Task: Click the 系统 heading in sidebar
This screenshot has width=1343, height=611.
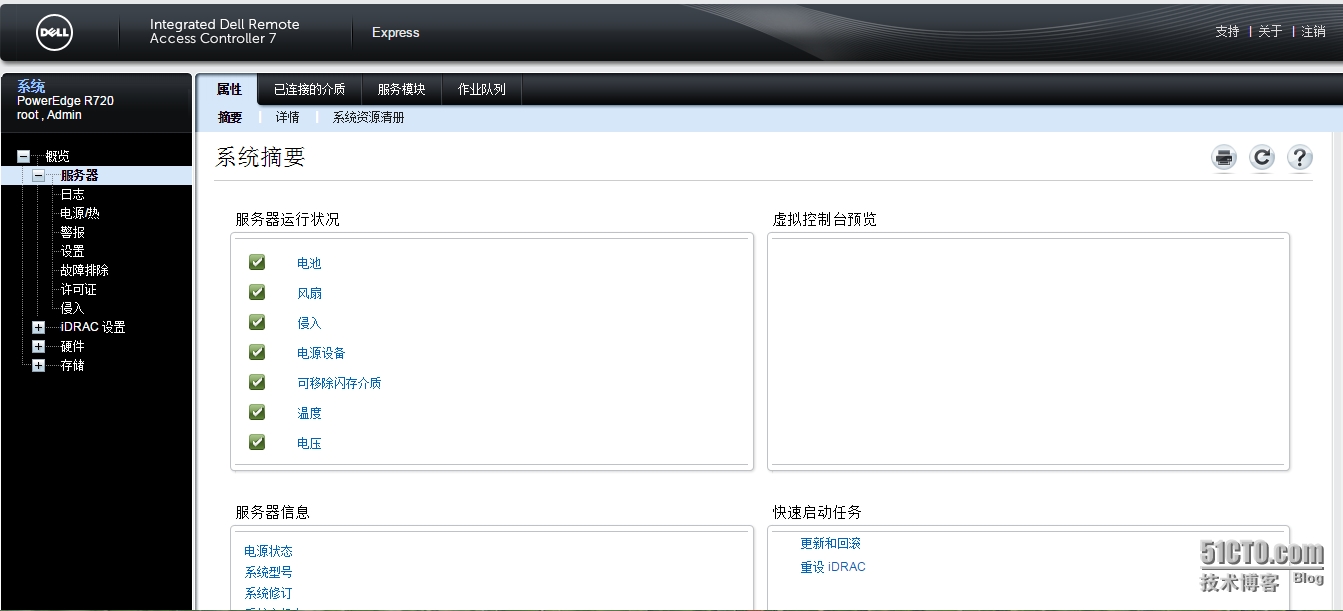Action: 31,86
